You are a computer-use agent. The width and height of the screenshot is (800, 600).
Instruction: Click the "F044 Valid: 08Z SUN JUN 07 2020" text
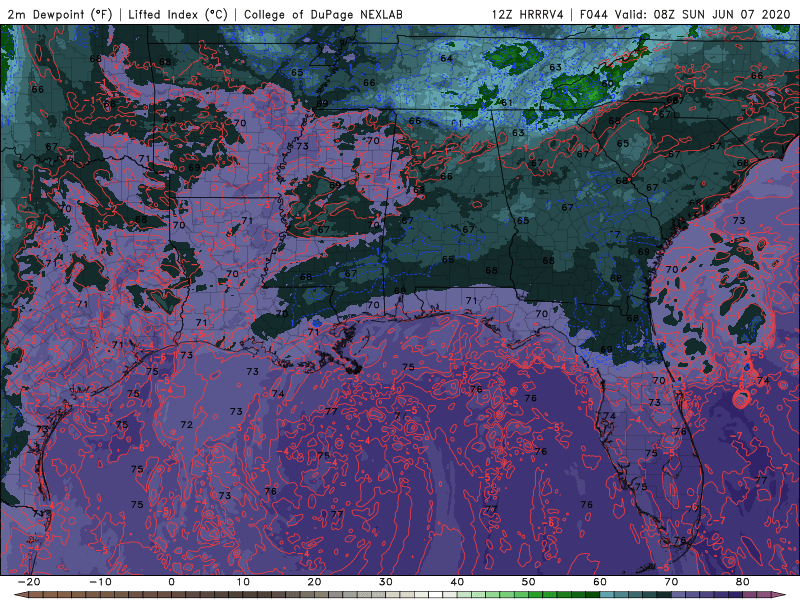pos(685,14)
